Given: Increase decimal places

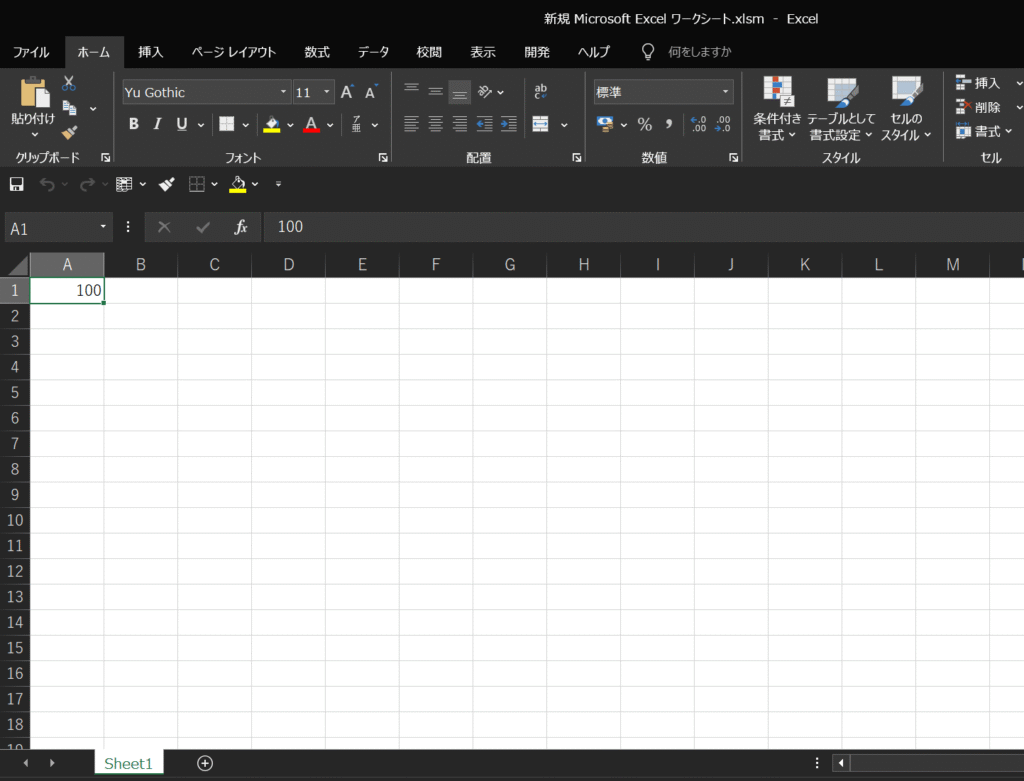Looking at the screenshot, I should tap(698, 124).
